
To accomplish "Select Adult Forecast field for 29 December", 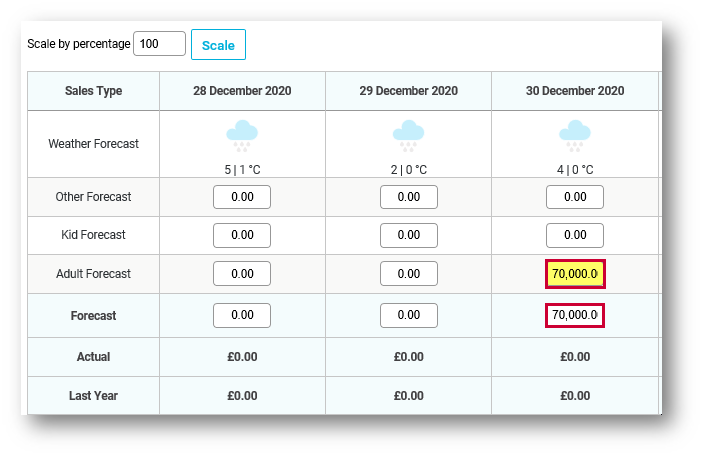I will pos(409,274).
